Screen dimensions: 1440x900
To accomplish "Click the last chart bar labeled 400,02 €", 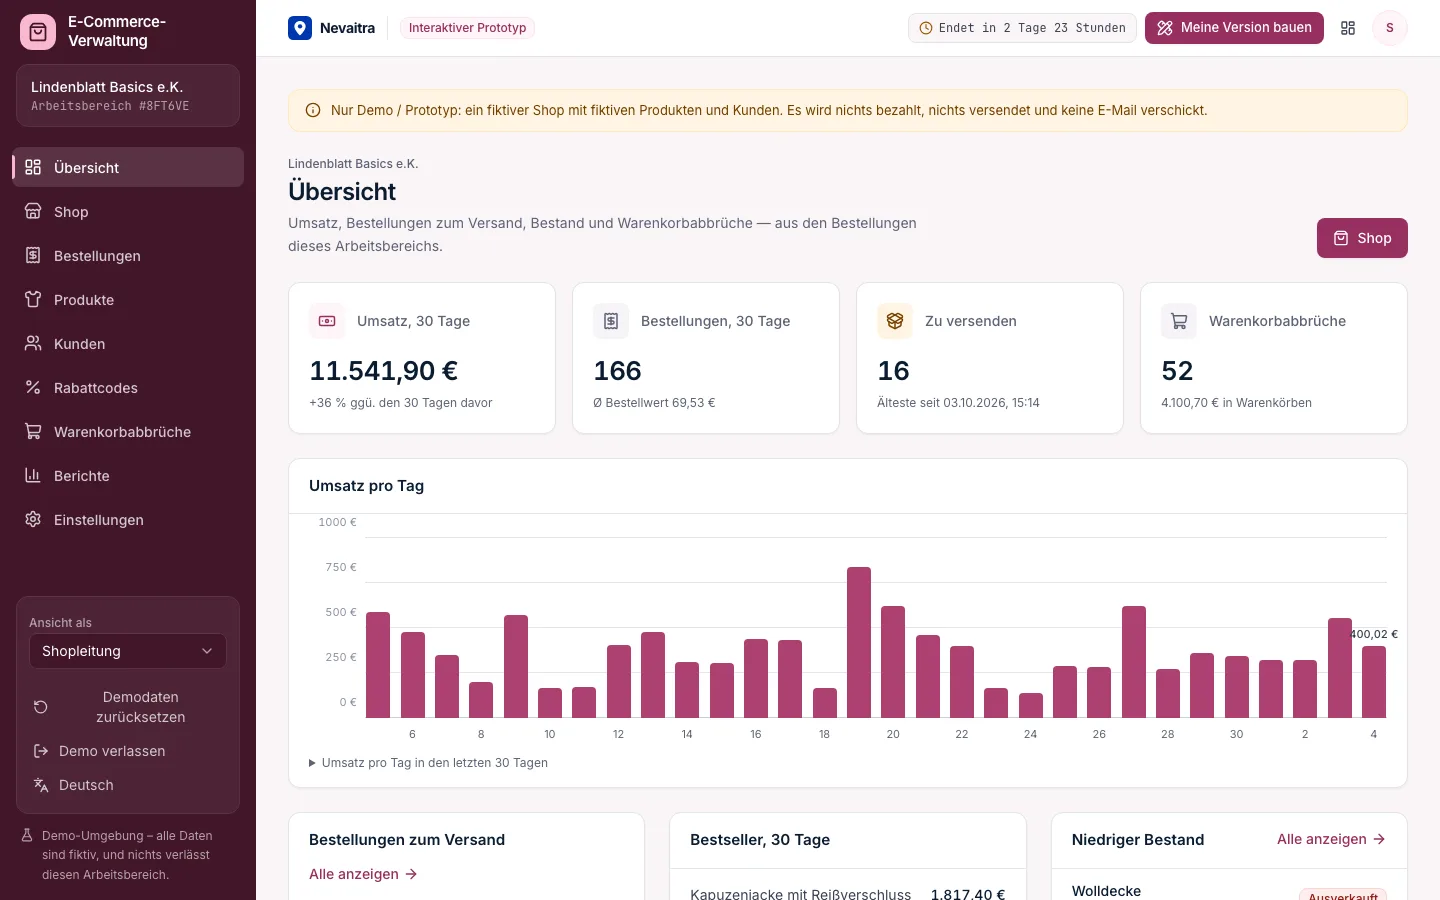I will click(1374, 682).
